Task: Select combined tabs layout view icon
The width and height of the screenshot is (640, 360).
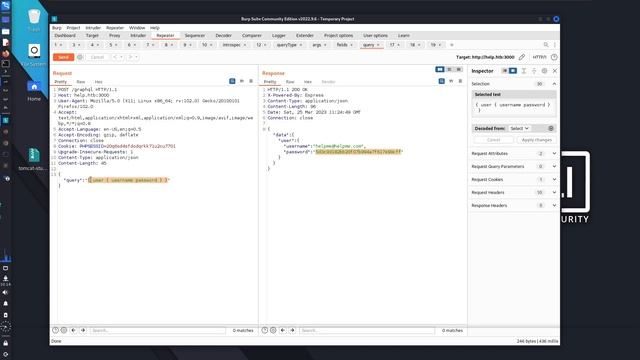Action: [459, 70]
